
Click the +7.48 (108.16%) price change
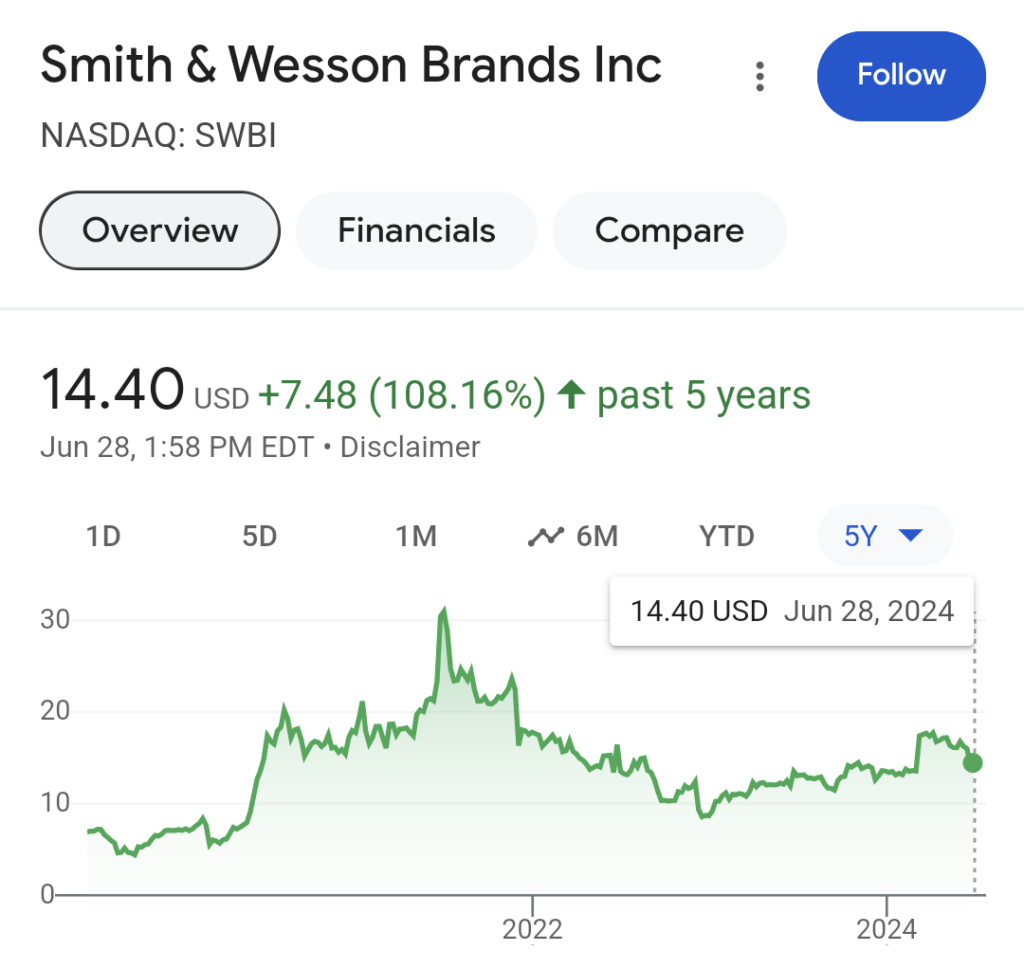(402, 396)
